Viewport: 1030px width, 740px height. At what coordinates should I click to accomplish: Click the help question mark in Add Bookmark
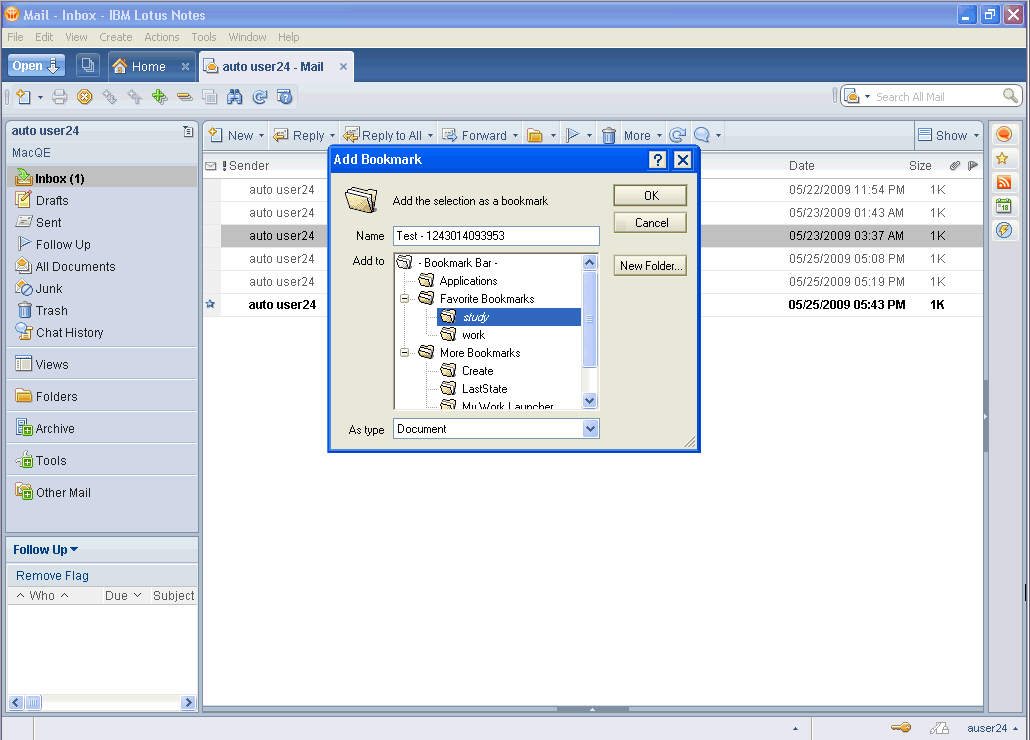tap(657, 160)
